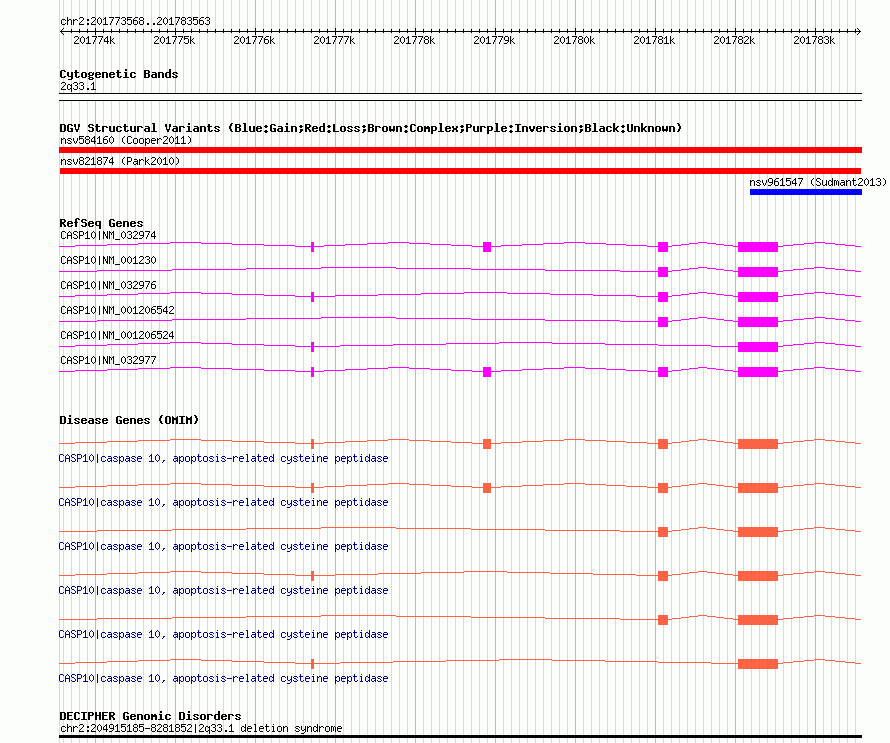Click the 201776k ruler label
Viewport: 890px width, 743px height.
tap(254, 40)
